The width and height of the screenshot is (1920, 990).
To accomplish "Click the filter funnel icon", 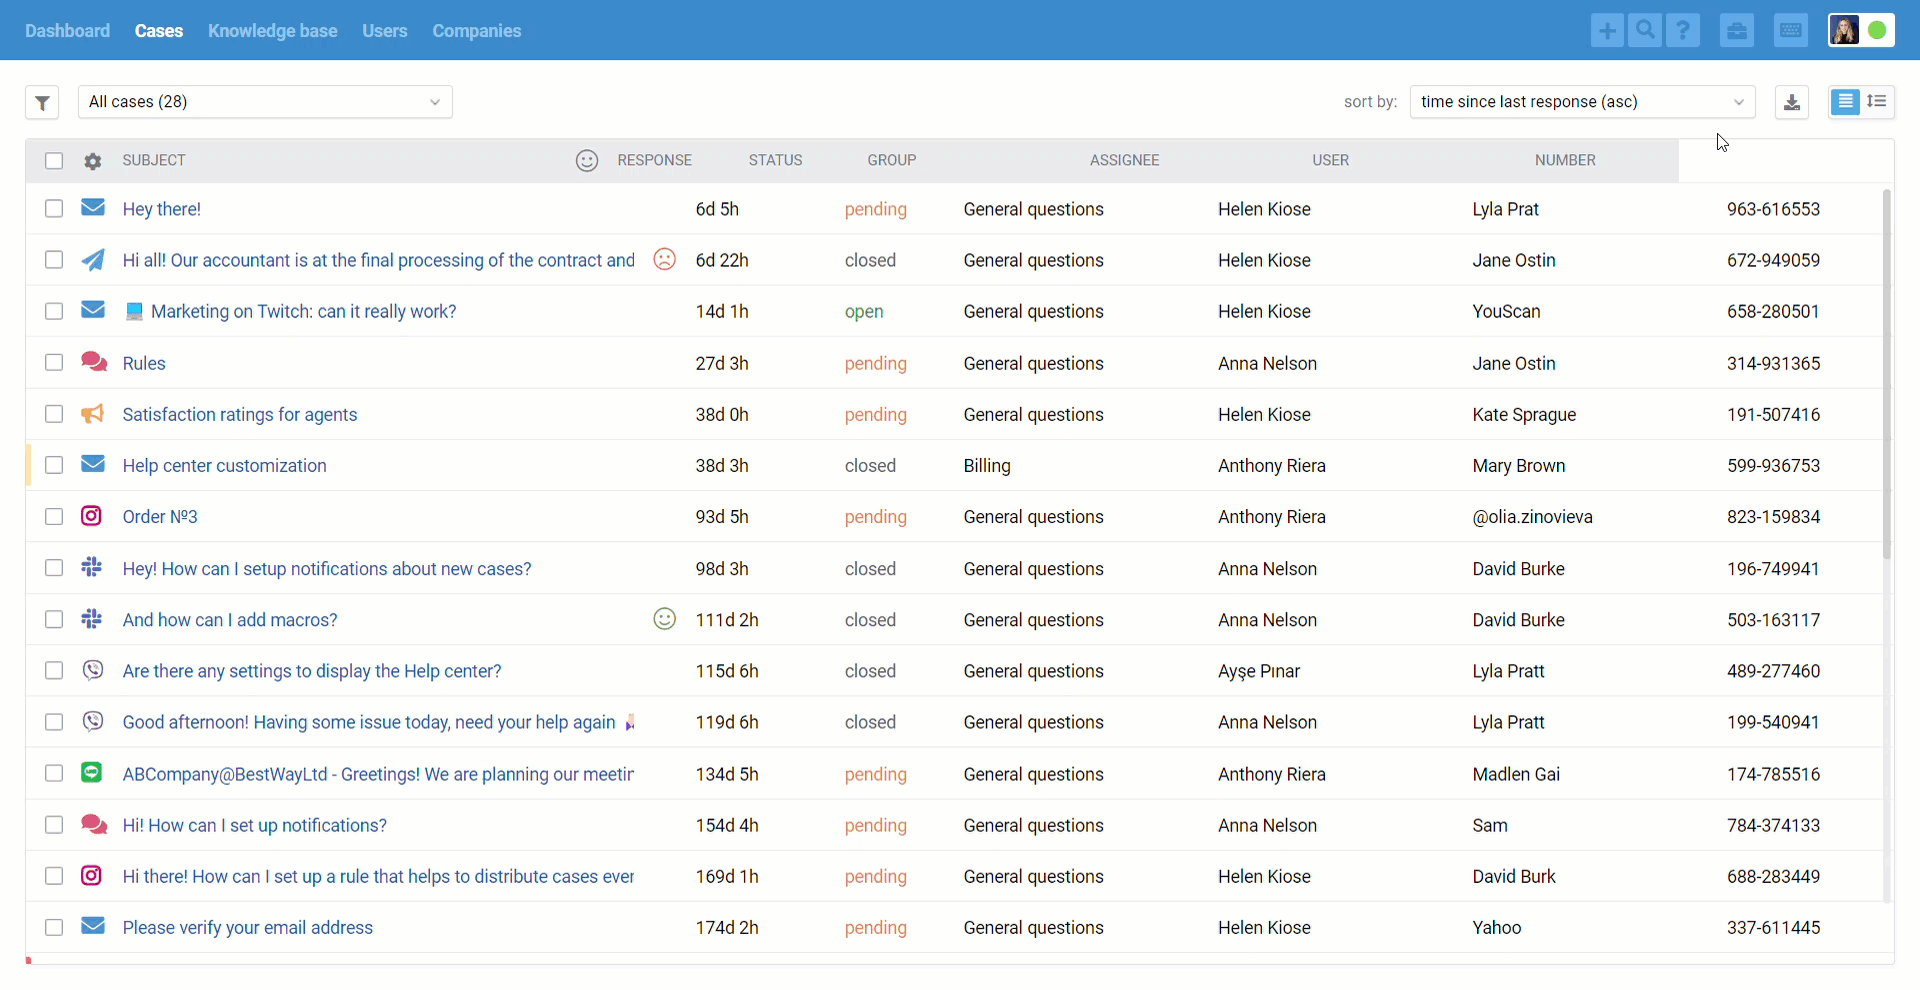I will click(42, 102).
